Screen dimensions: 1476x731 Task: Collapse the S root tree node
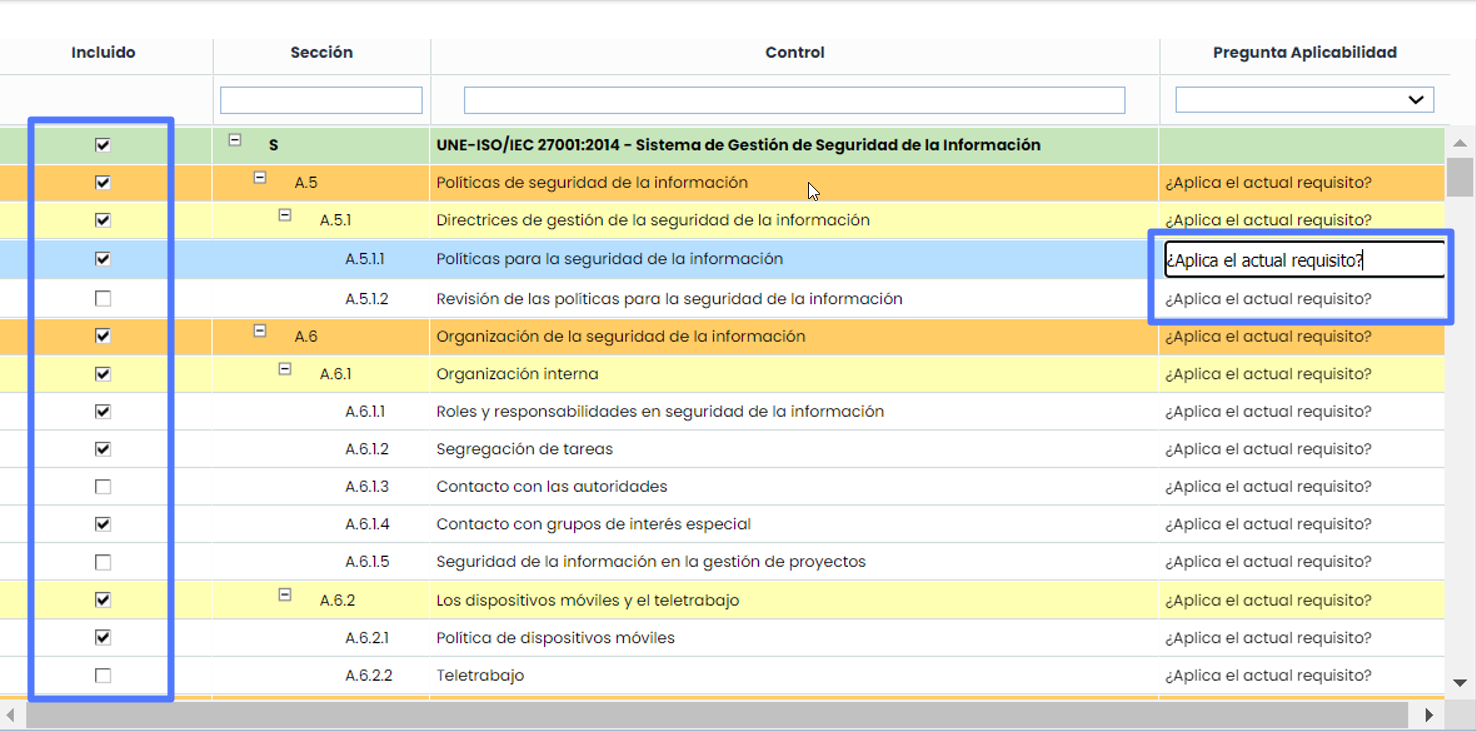235,141
